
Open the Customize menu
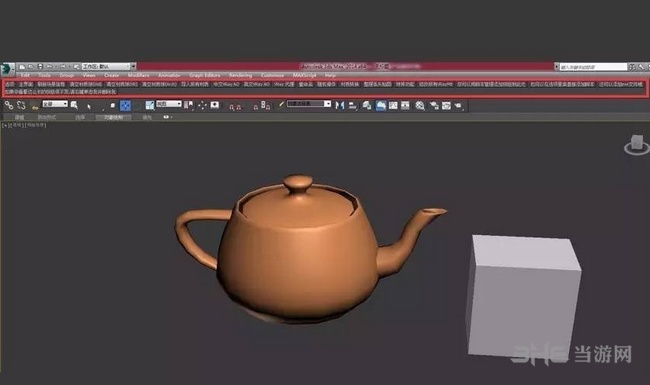click(x=272, y=75)
